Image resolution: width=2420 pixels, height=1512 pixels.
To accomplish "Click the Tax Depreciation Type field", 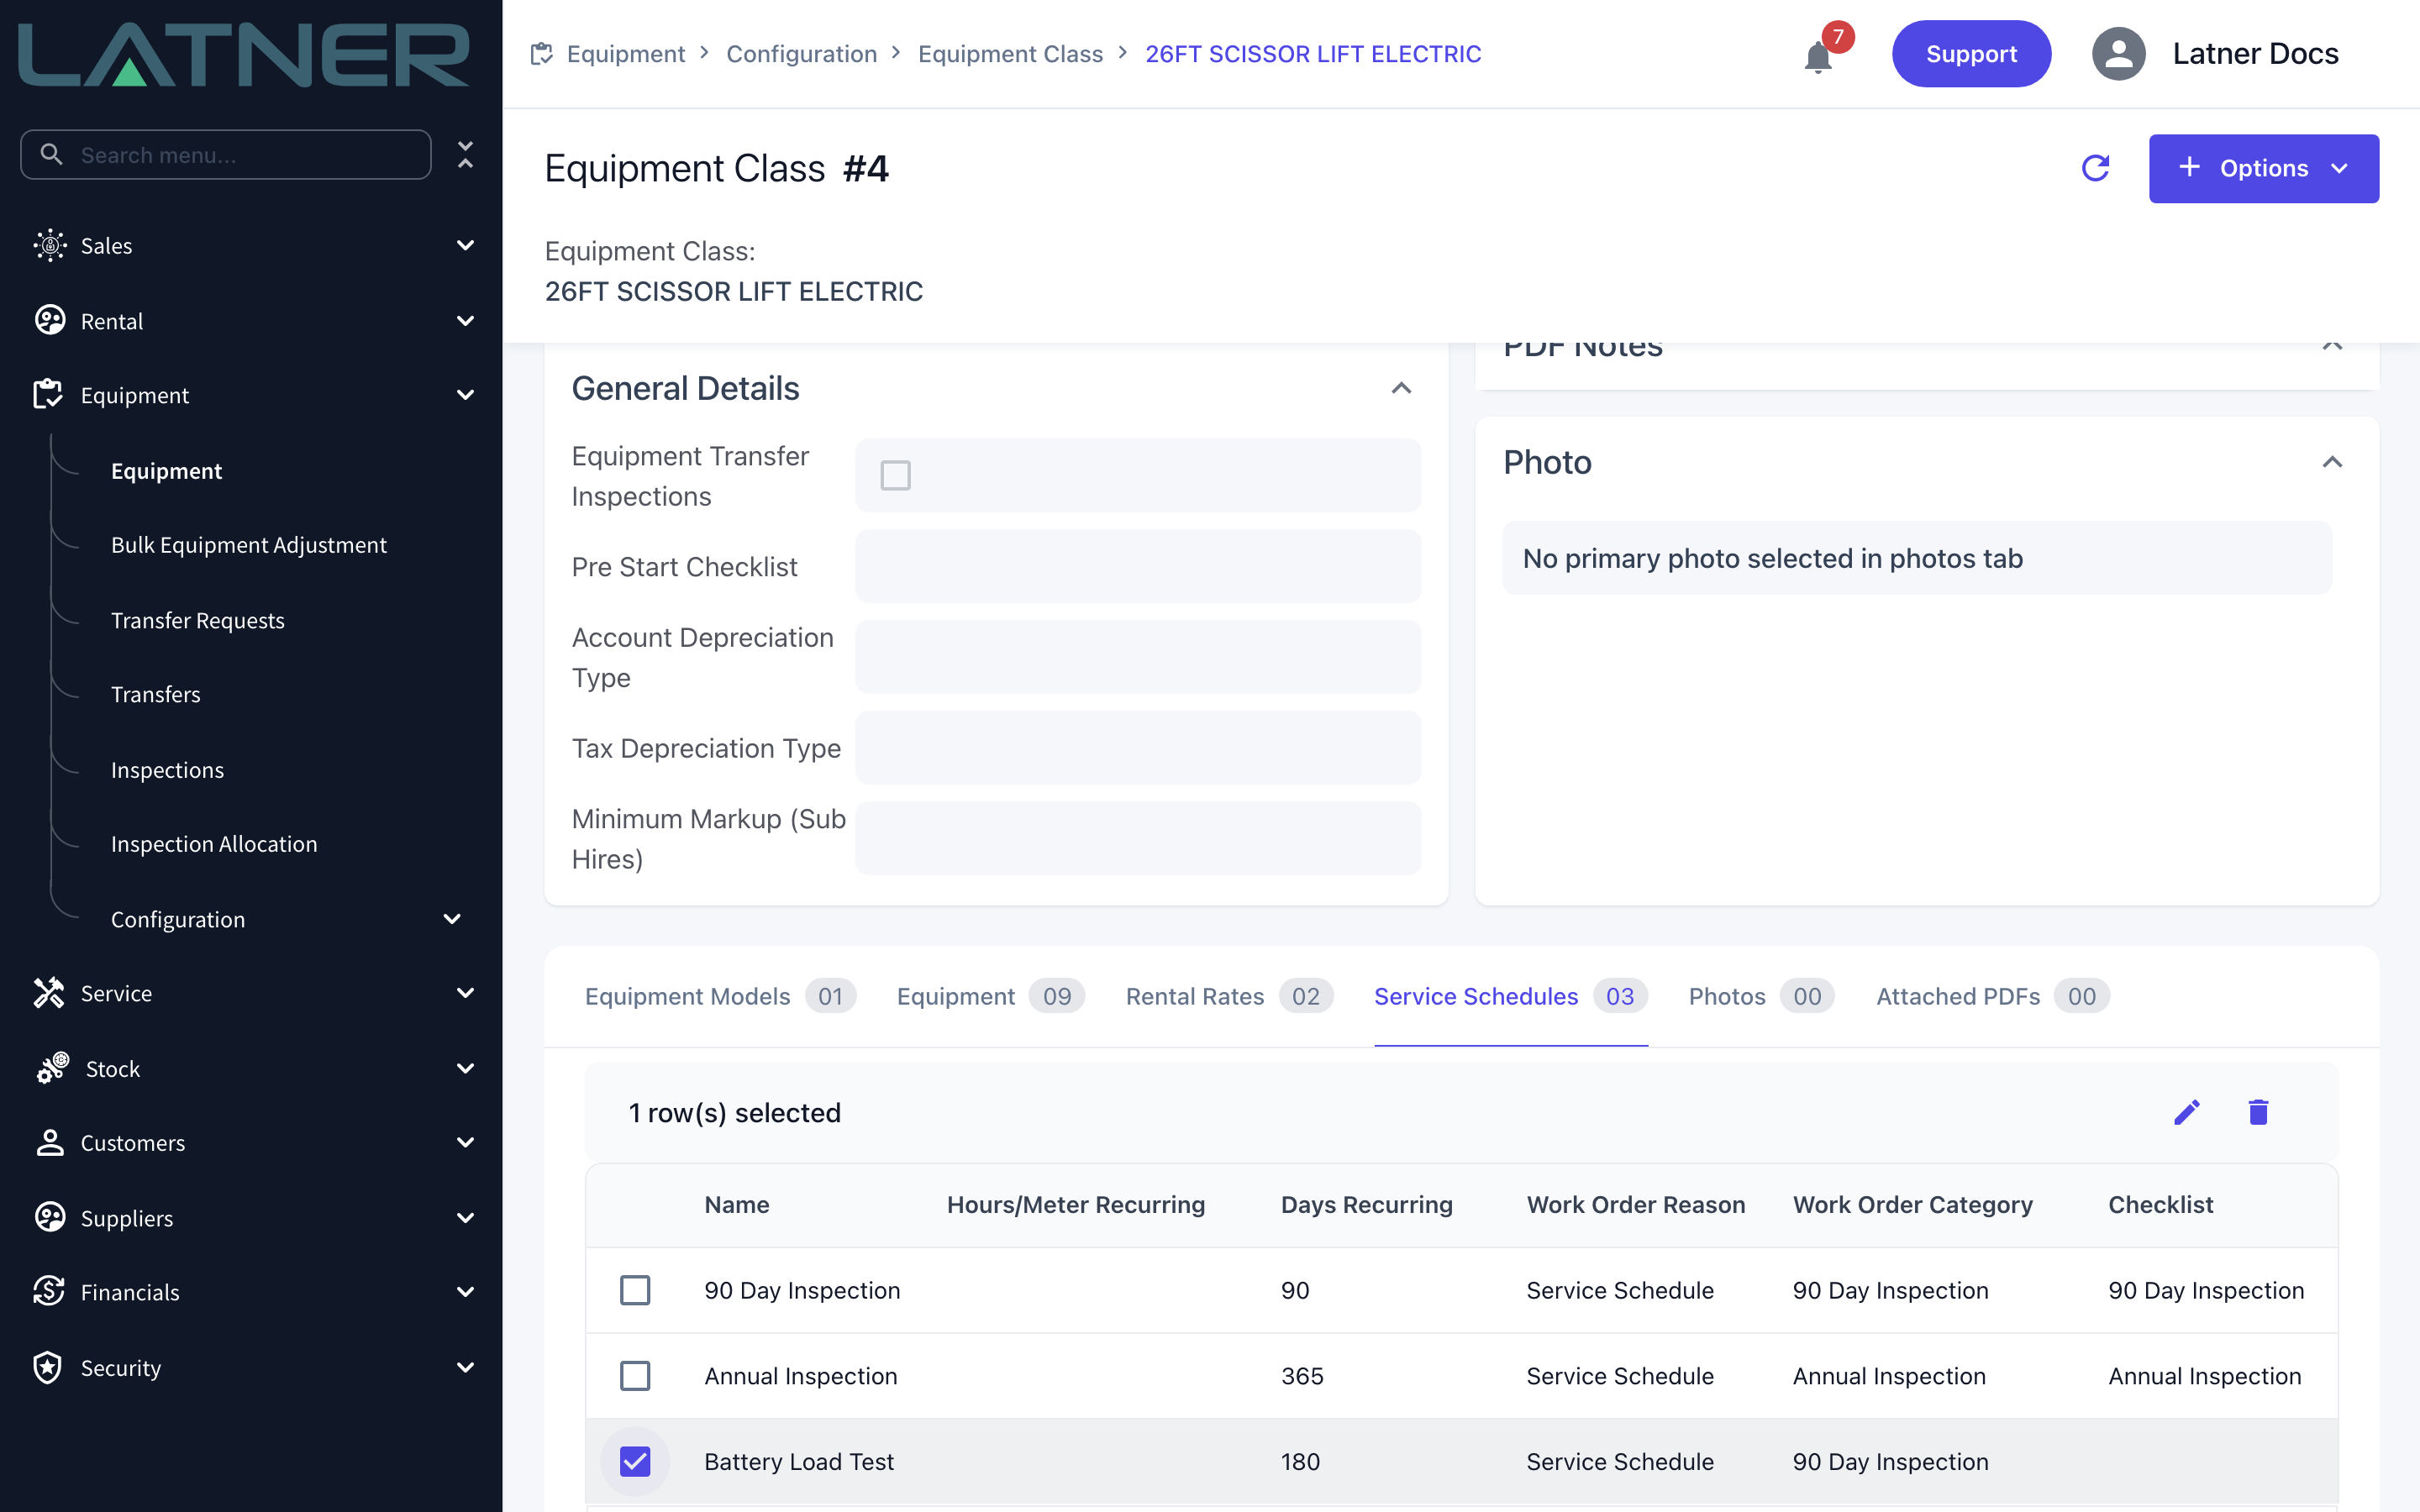I will click(x=1138, y=748).
